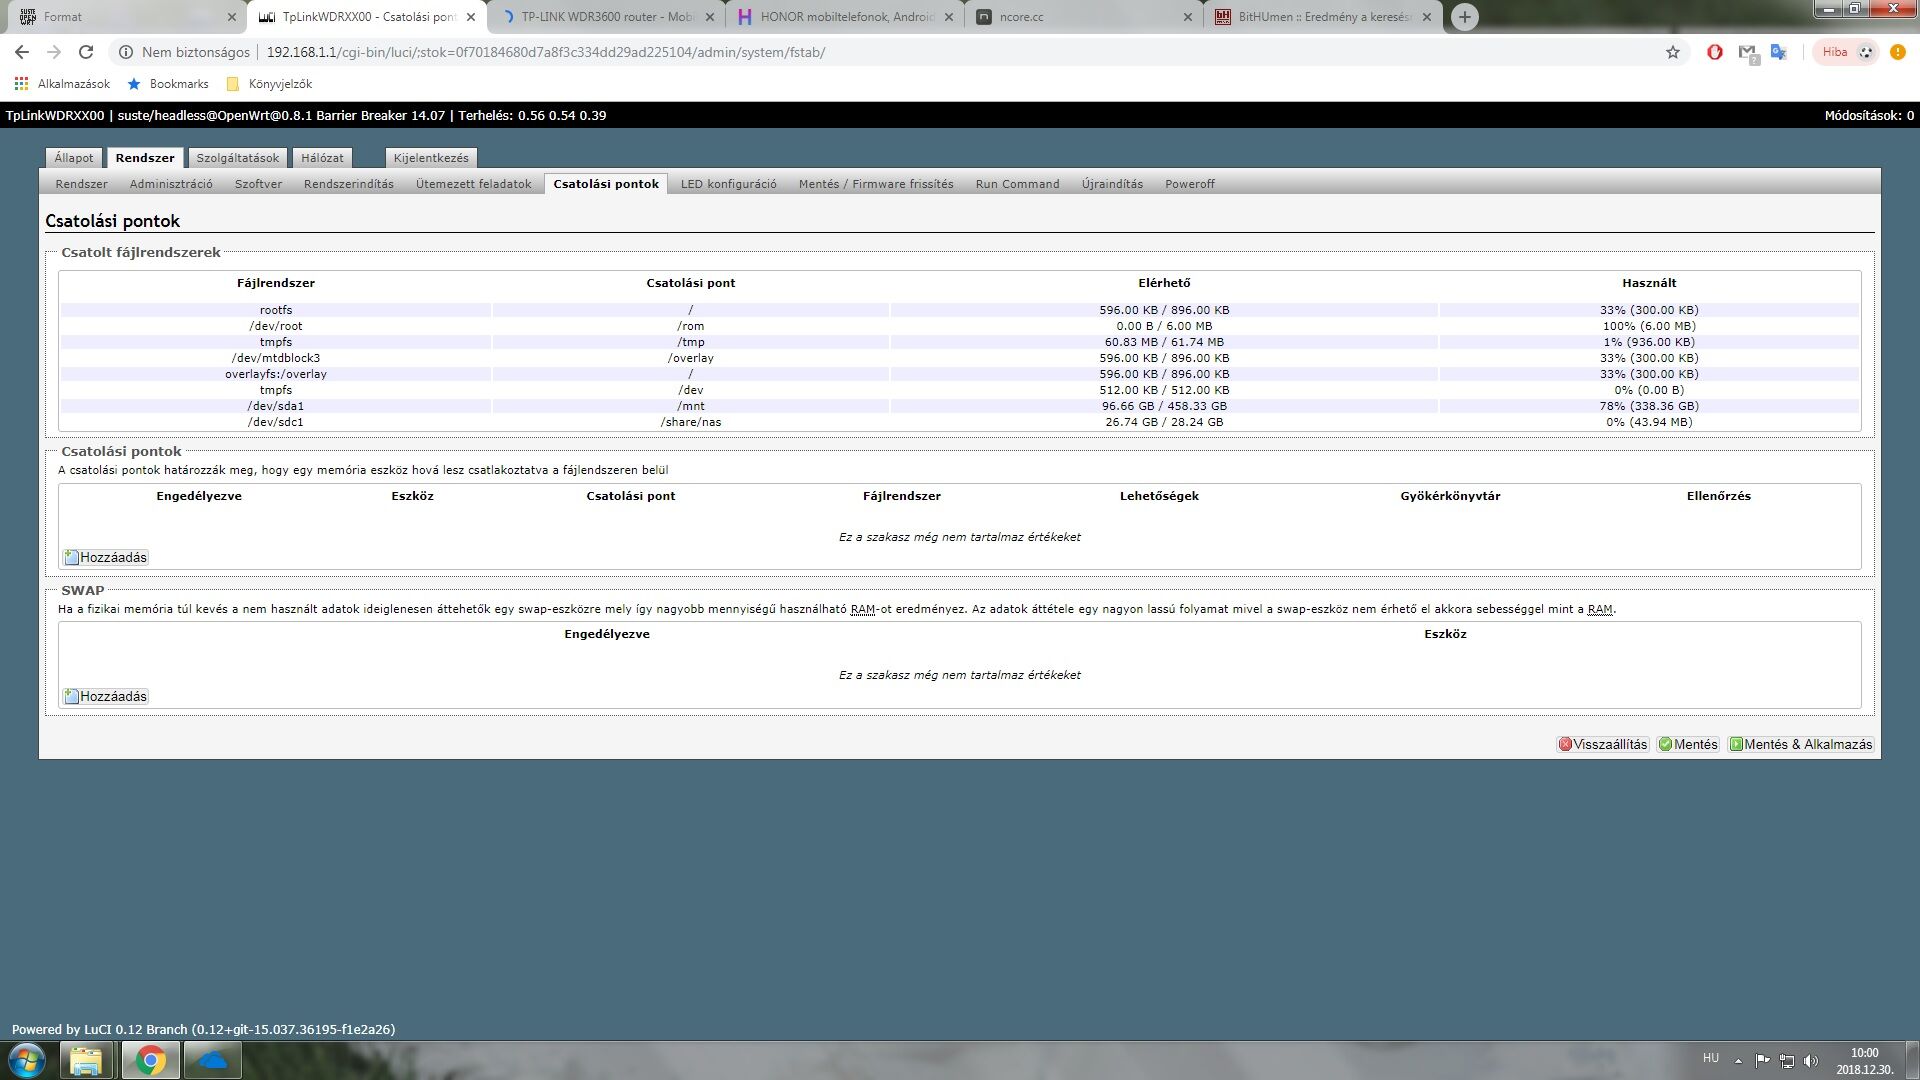Open the Könyvjelzők bookmarks folder
The height and width of the screenshot is (1080, 1920).
(x=270, y=84)
